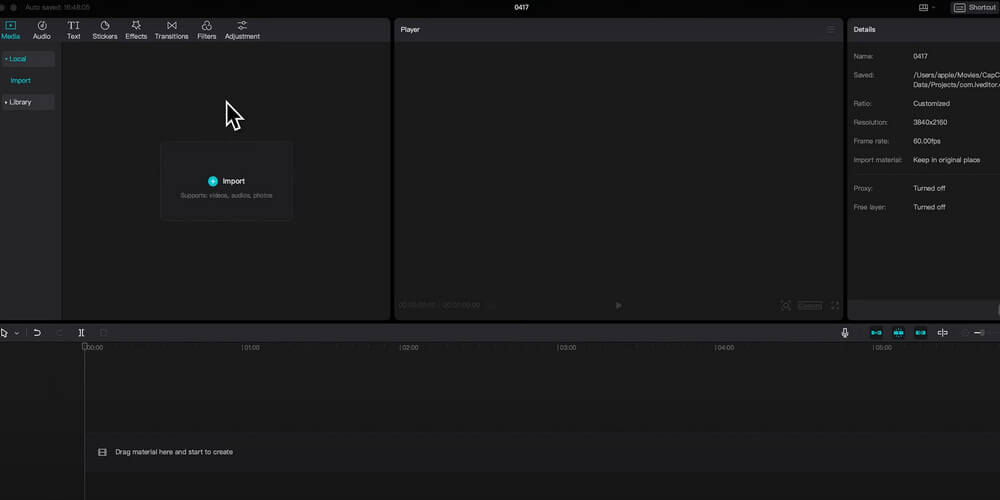This screenshot has width=1000, height=500.
Task: Click the 01:00 mark on timeline ruler
Action: click(x=251, y=348)
